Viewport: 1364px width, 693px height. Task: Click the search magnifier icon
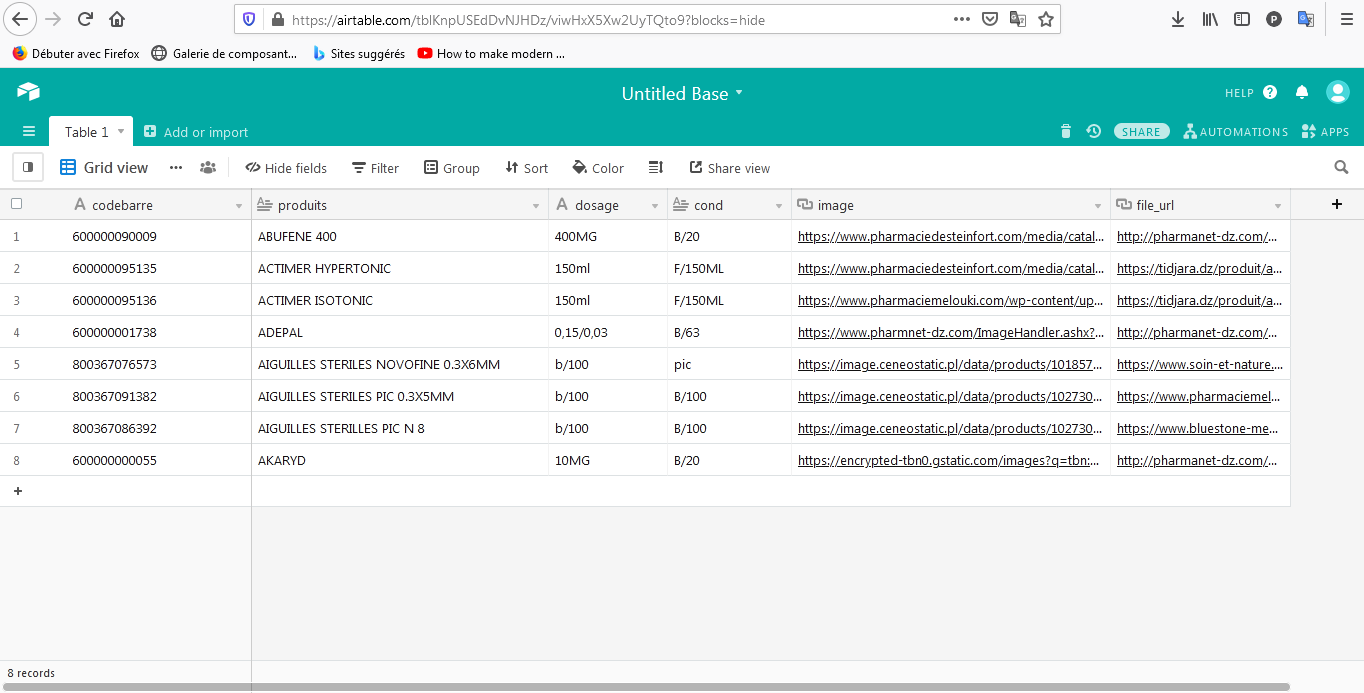[x=1342, y=167]
